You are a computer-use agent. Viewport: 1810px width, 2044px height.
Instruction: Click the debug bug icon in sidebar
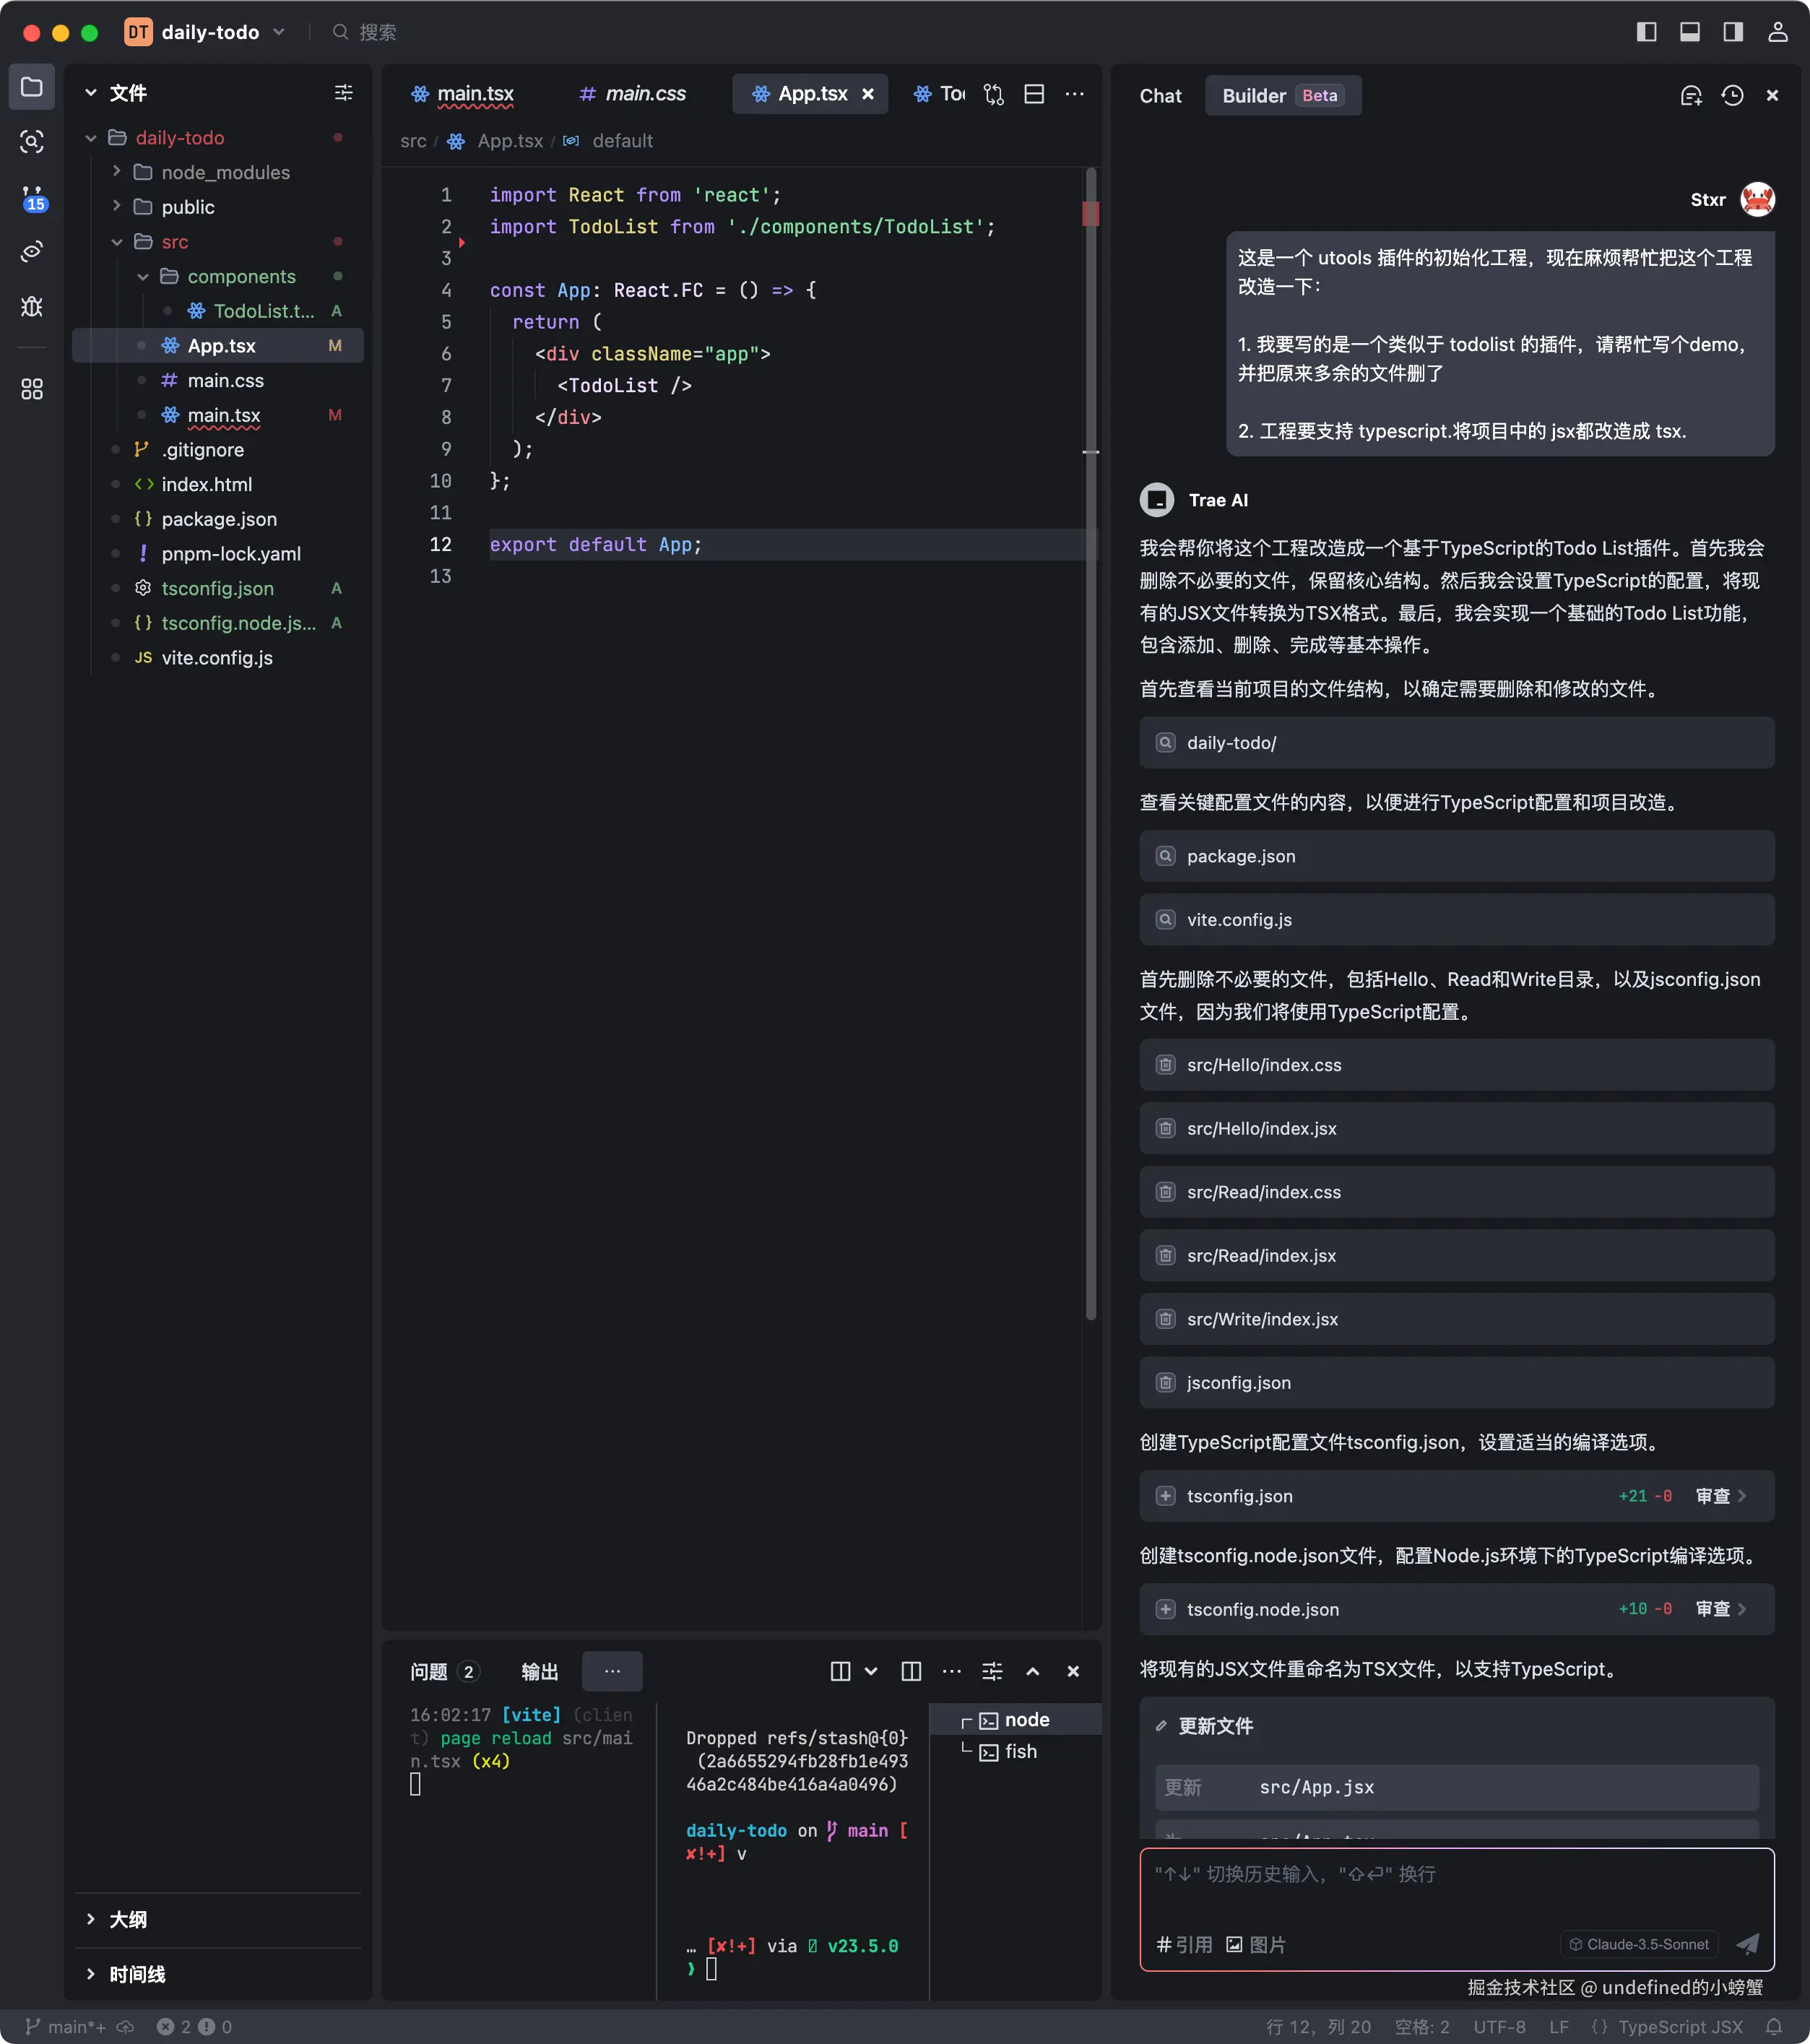pyautogui.click(x=32, y=306)
